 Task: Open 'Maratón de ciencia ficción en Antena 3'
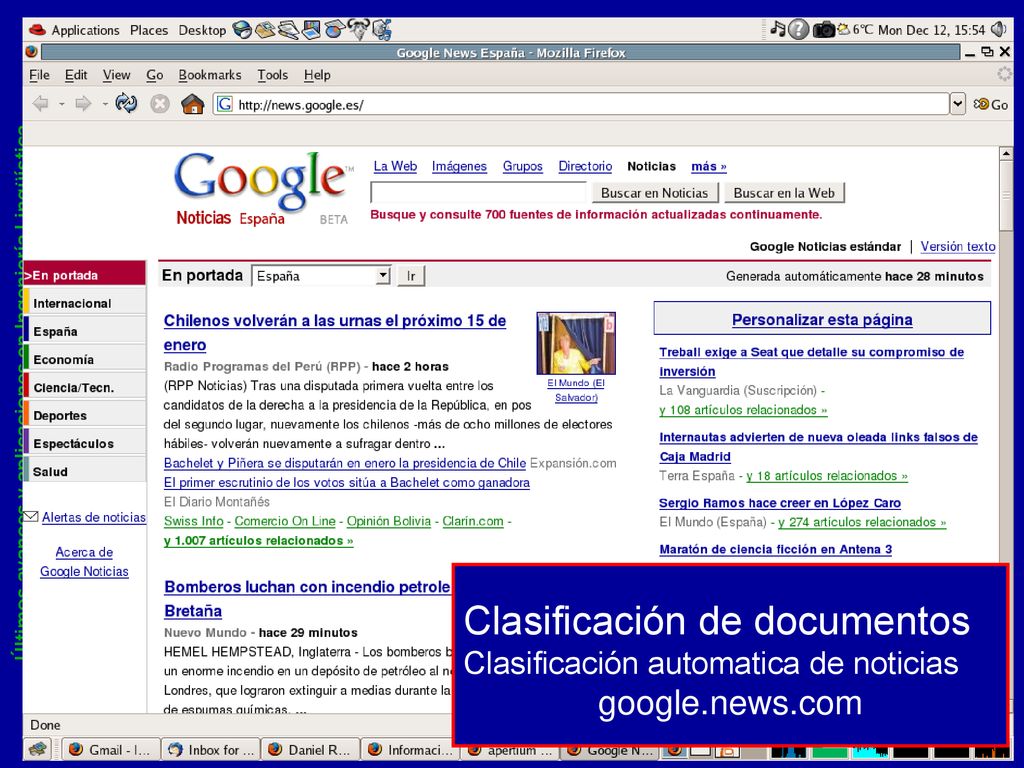click(x=776, y=549)
